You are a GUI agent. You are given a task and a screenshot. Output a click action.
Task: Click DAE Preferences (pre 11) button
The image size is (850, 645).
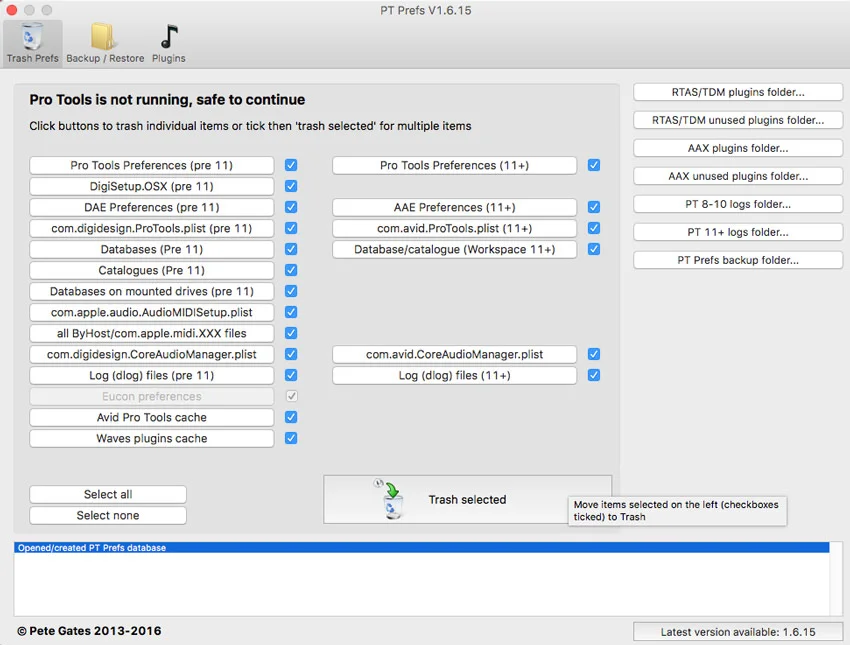(x=152, y=207)
